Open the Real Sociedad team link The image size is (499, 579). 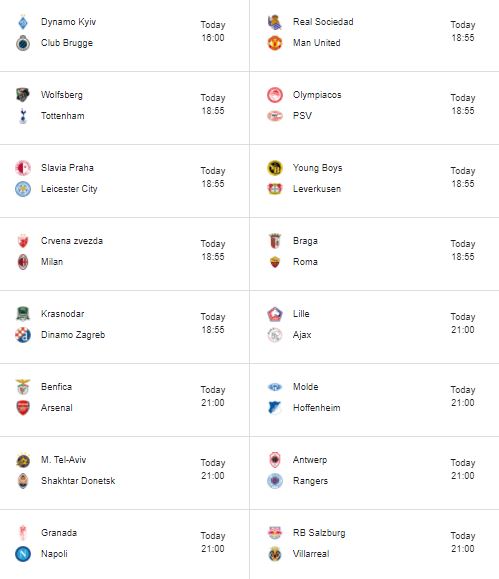(x=323, y=22)
